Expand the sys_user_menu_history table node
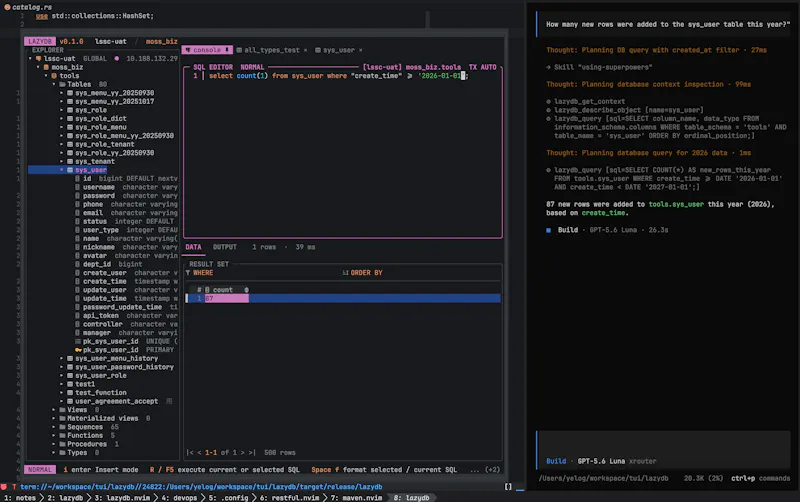 [x=62, y=359]
